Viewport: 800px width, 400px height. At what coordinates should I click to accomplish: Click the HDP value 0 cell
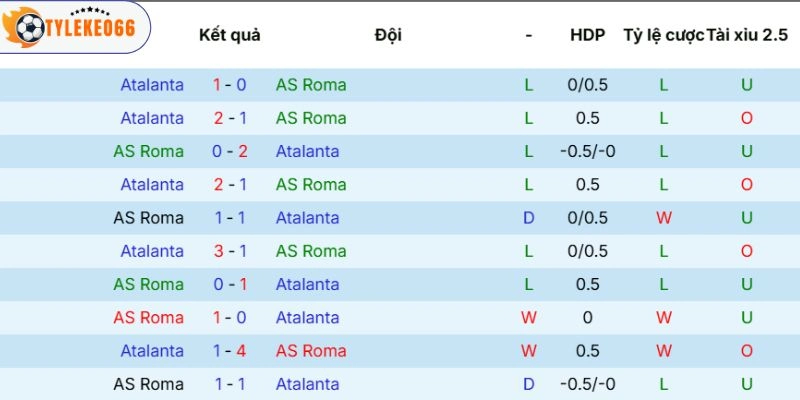point(587,318)
